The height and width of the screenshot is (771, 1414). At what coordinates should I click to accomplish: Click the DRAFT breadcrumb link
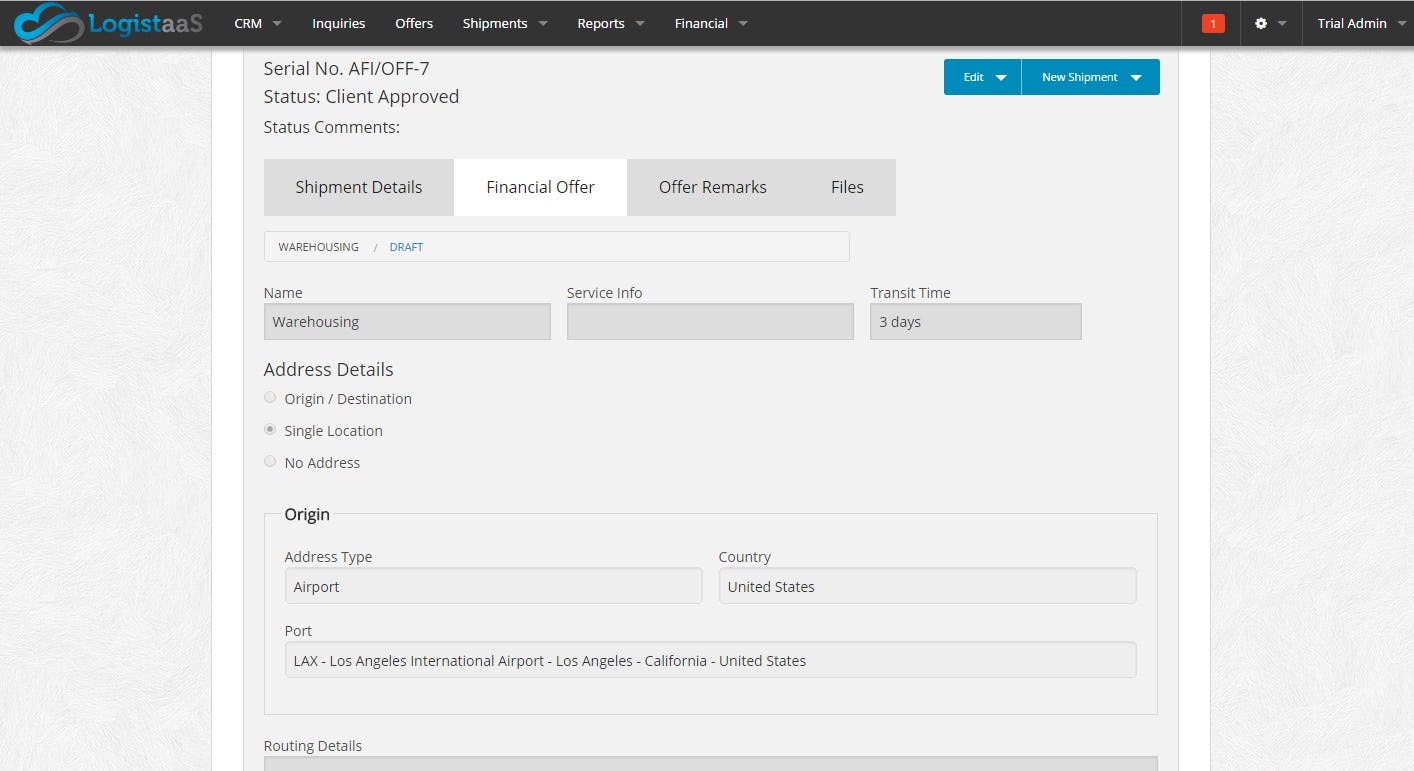406,246
